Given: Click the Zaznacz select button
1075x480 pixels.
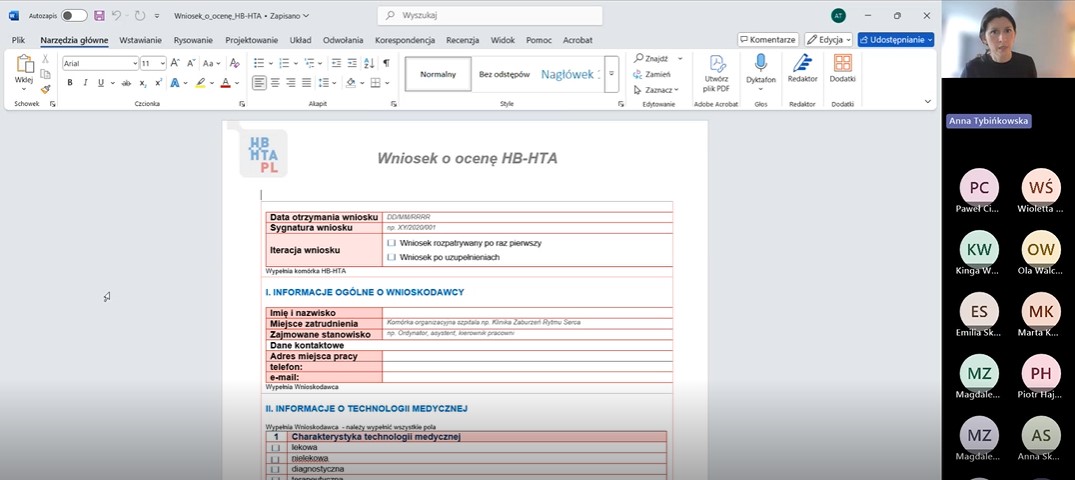Looking at the screenshot, I should [656, 89].
